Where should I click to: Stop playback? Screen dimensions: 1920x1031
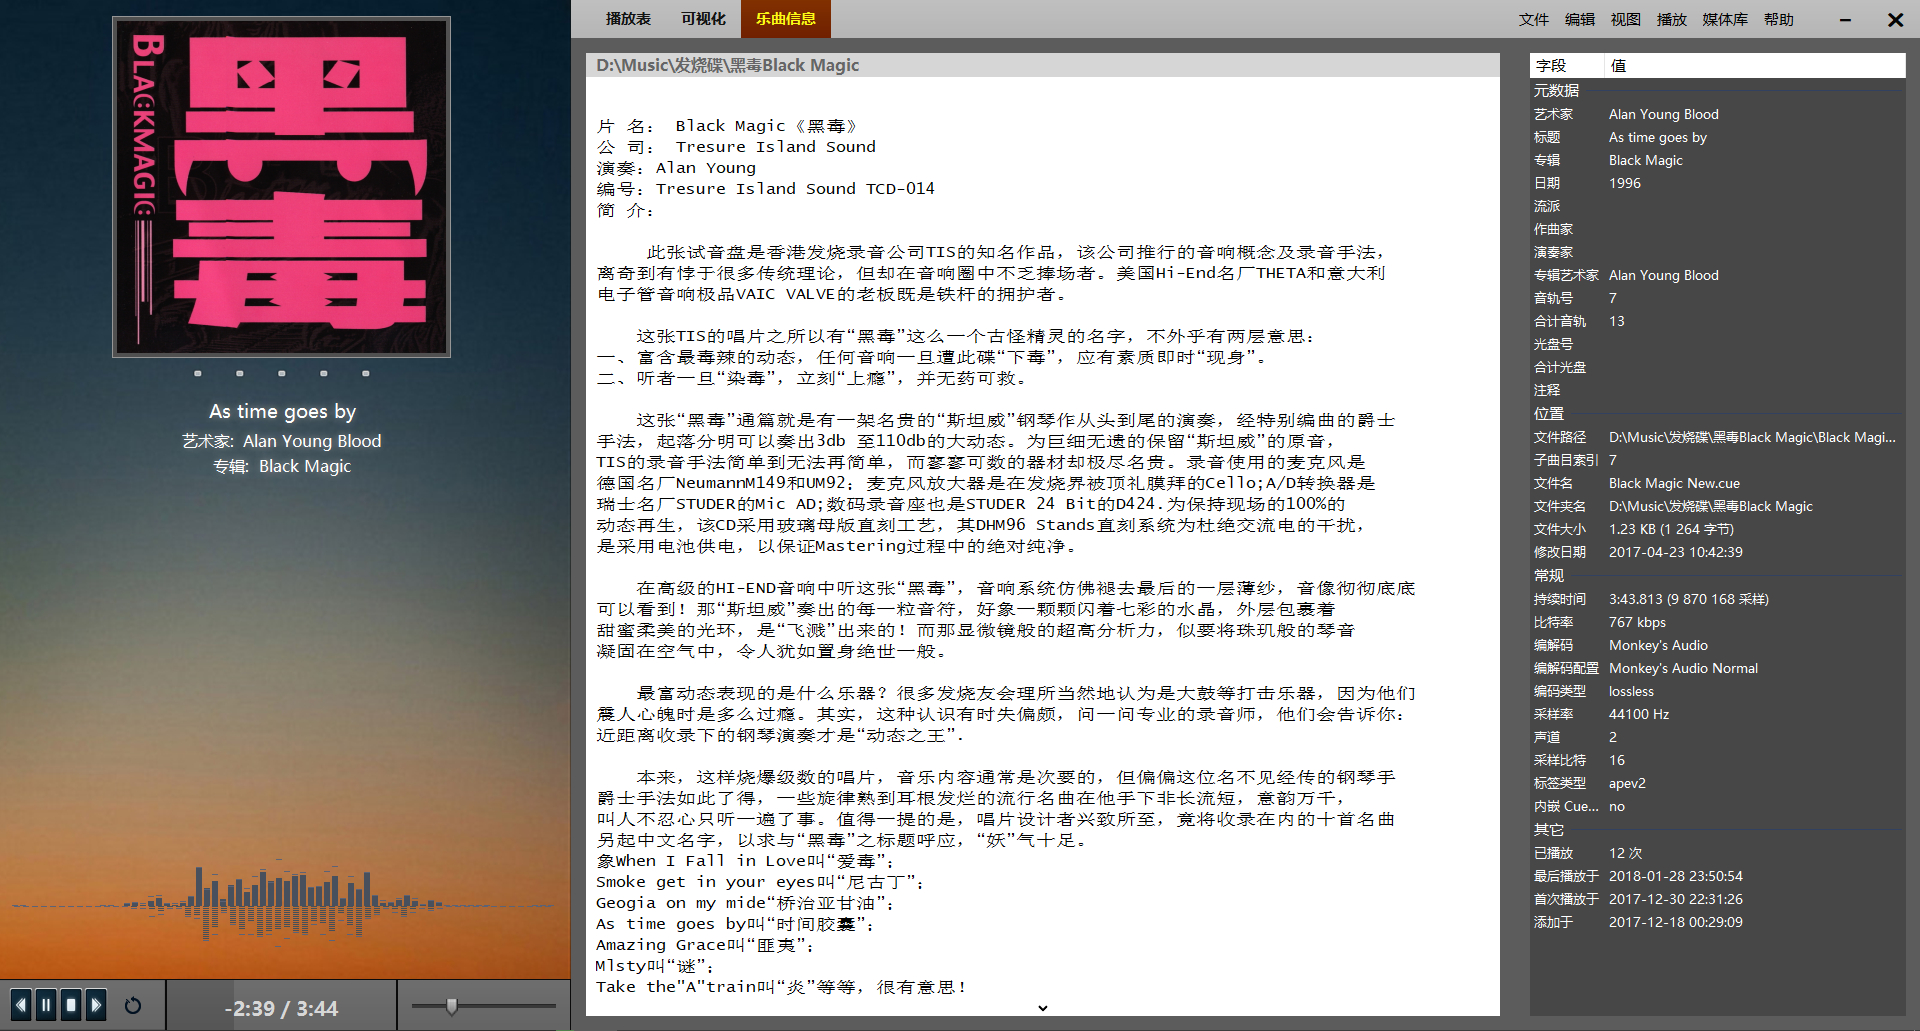pos(71,1004)
